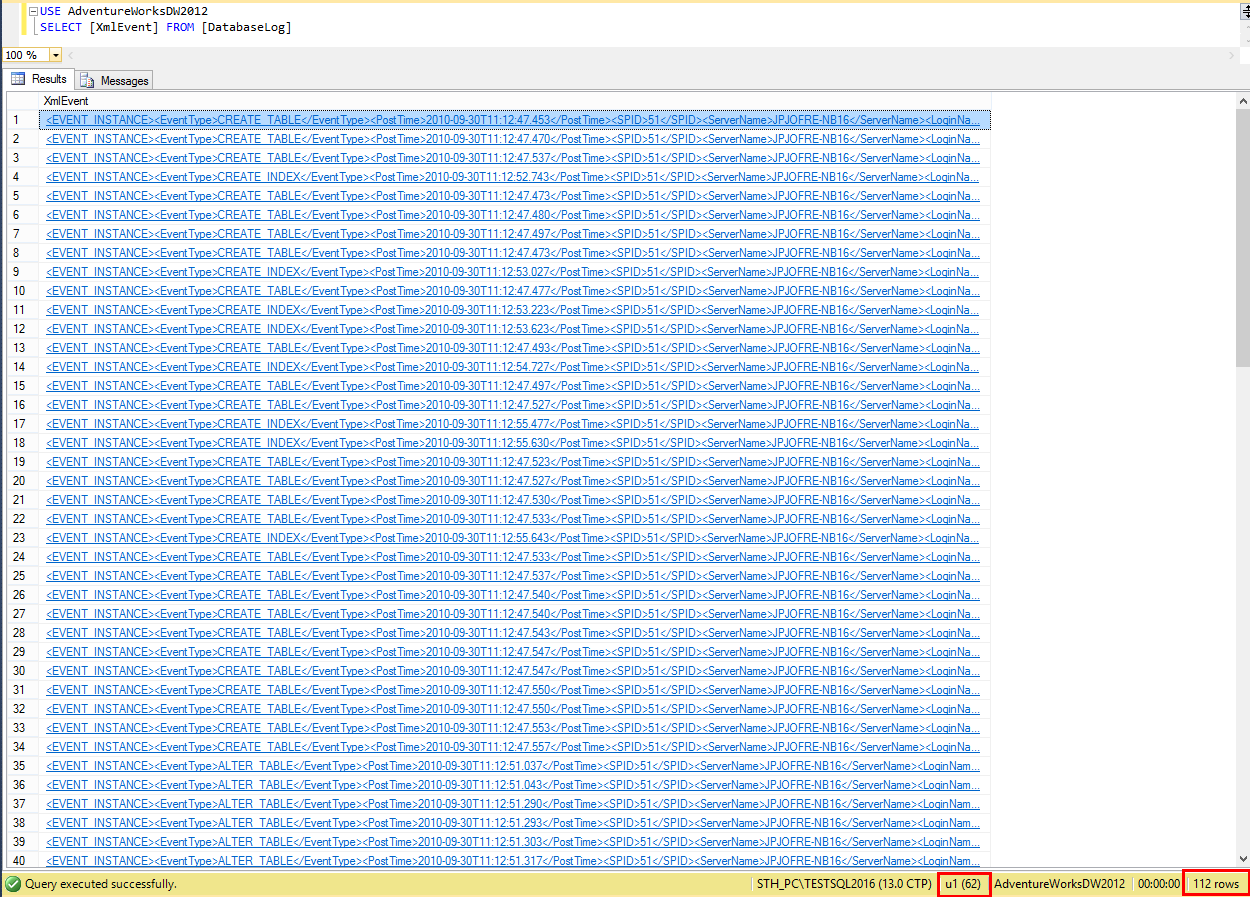Open ALTER_TABLE link with PostTime 11:12:51.037
Screen dimensions: 1250x897
click(x=512, y=766)
